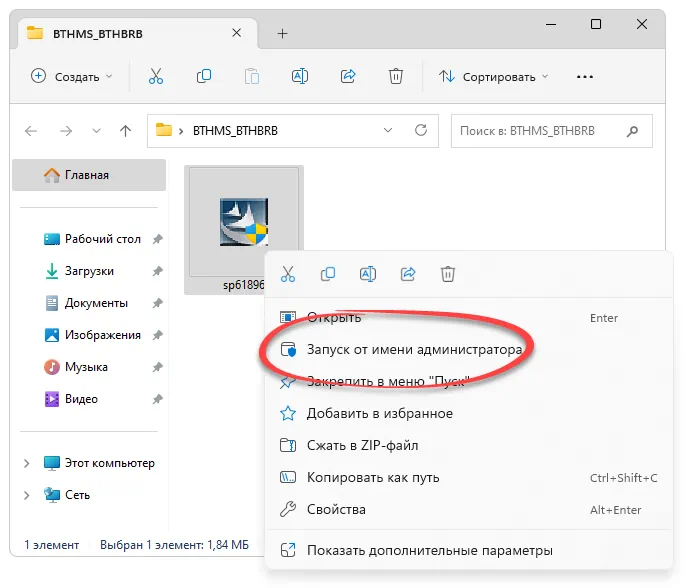Screen dimensions: 687x588
Task: Select Добавить в избранное
Action: coord(469,413)
